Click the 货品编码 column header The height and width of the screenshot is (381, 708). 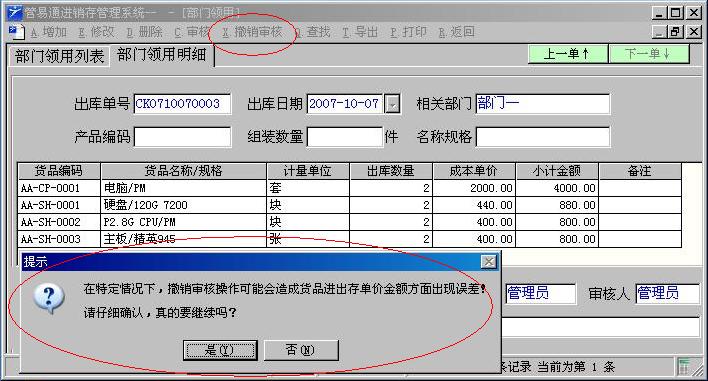pos(59,171)
